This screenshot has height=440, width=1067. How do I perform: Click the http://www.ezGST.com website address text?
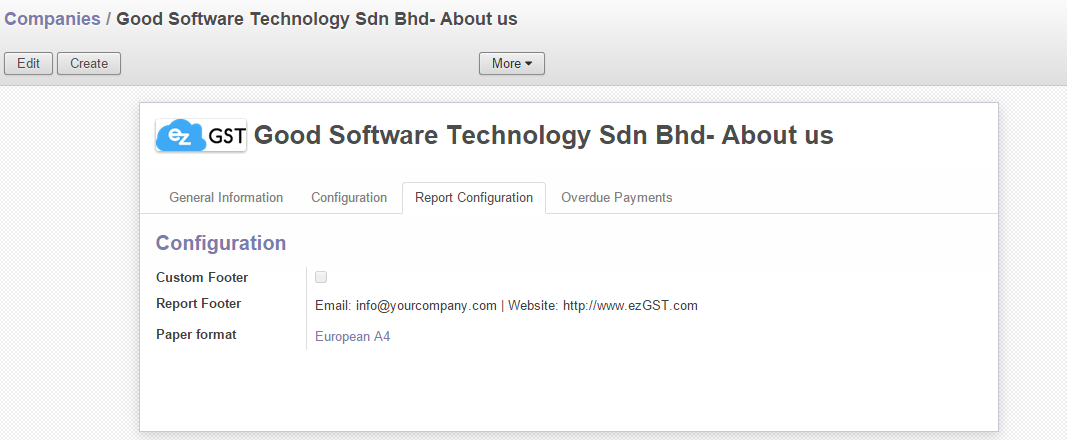coord(630,306)
